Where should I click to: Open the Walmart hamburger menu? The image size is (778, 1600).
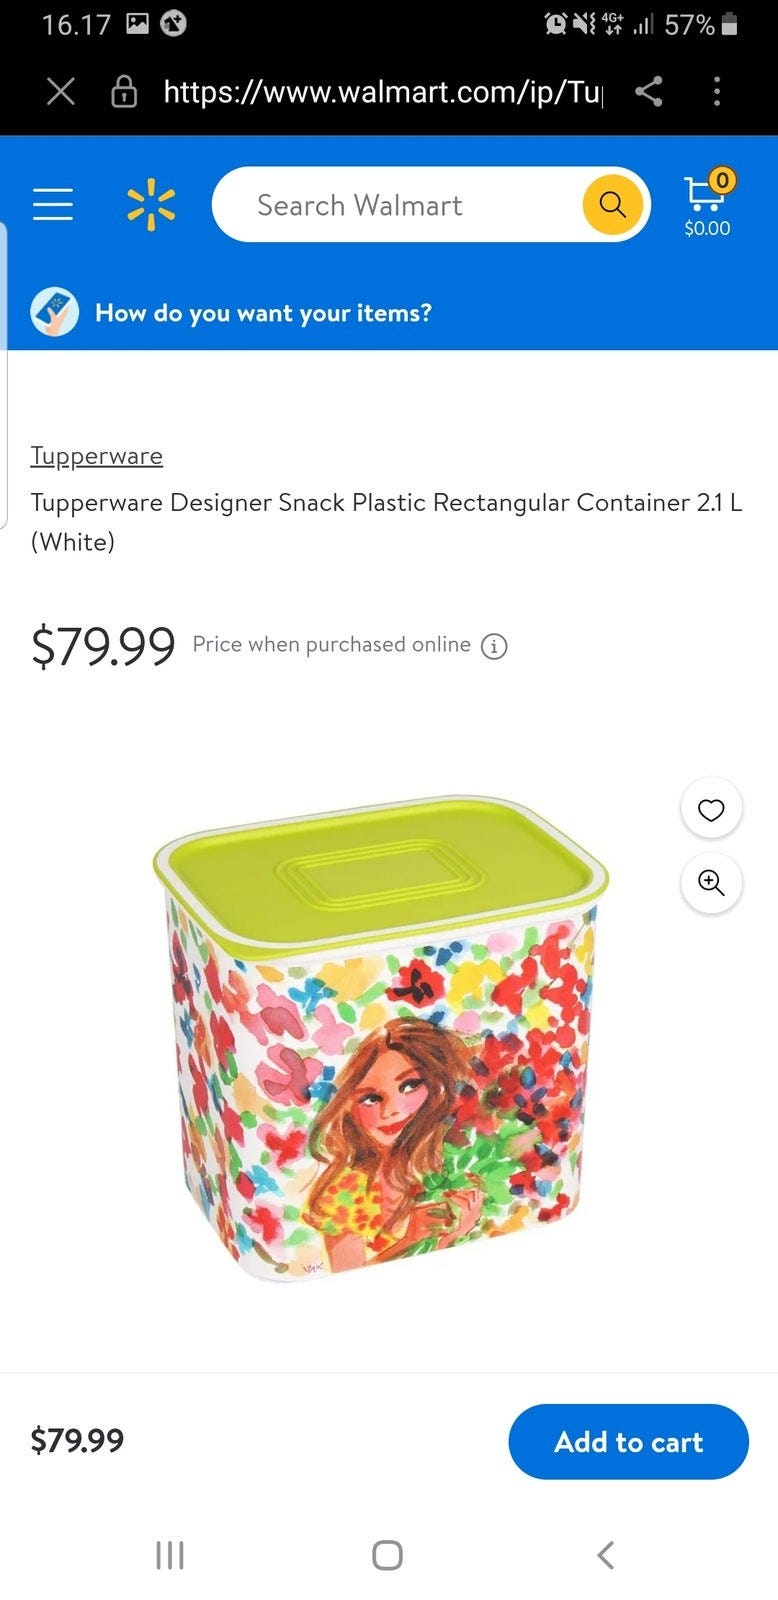(53, 204)
